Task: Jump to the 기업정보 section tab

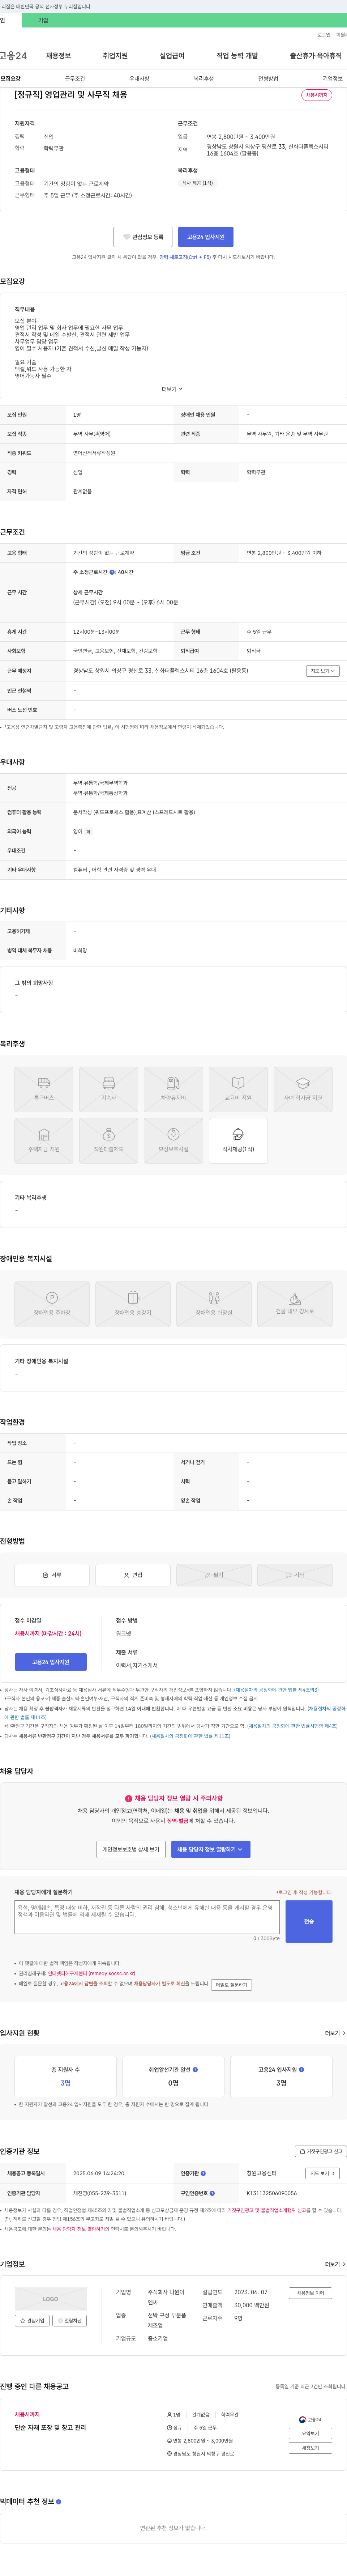Action: 332,78
